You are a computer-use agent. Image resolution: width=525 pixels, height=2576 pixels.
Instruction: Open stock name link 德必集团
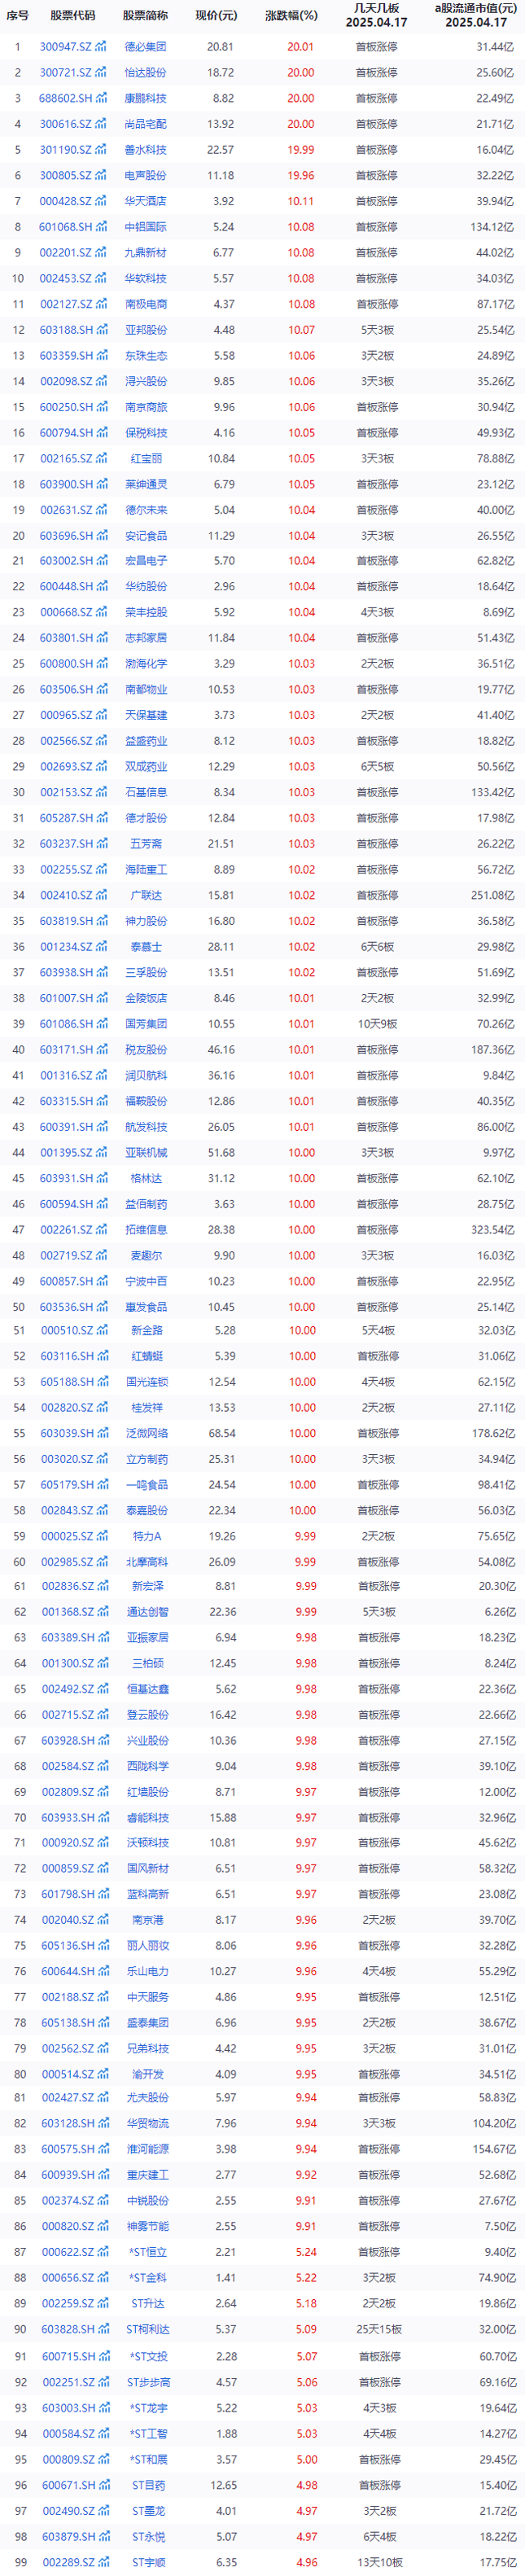point(146,47)
